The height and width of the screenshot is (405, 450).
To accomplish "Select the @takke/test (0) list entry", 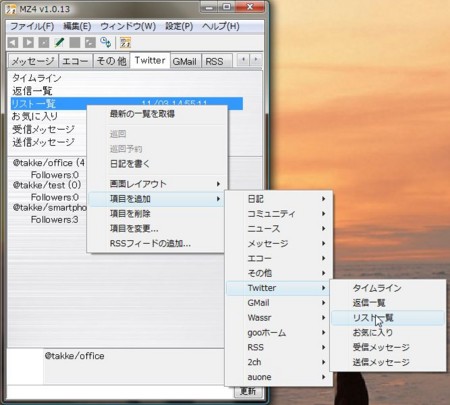I will coord(47,185).
